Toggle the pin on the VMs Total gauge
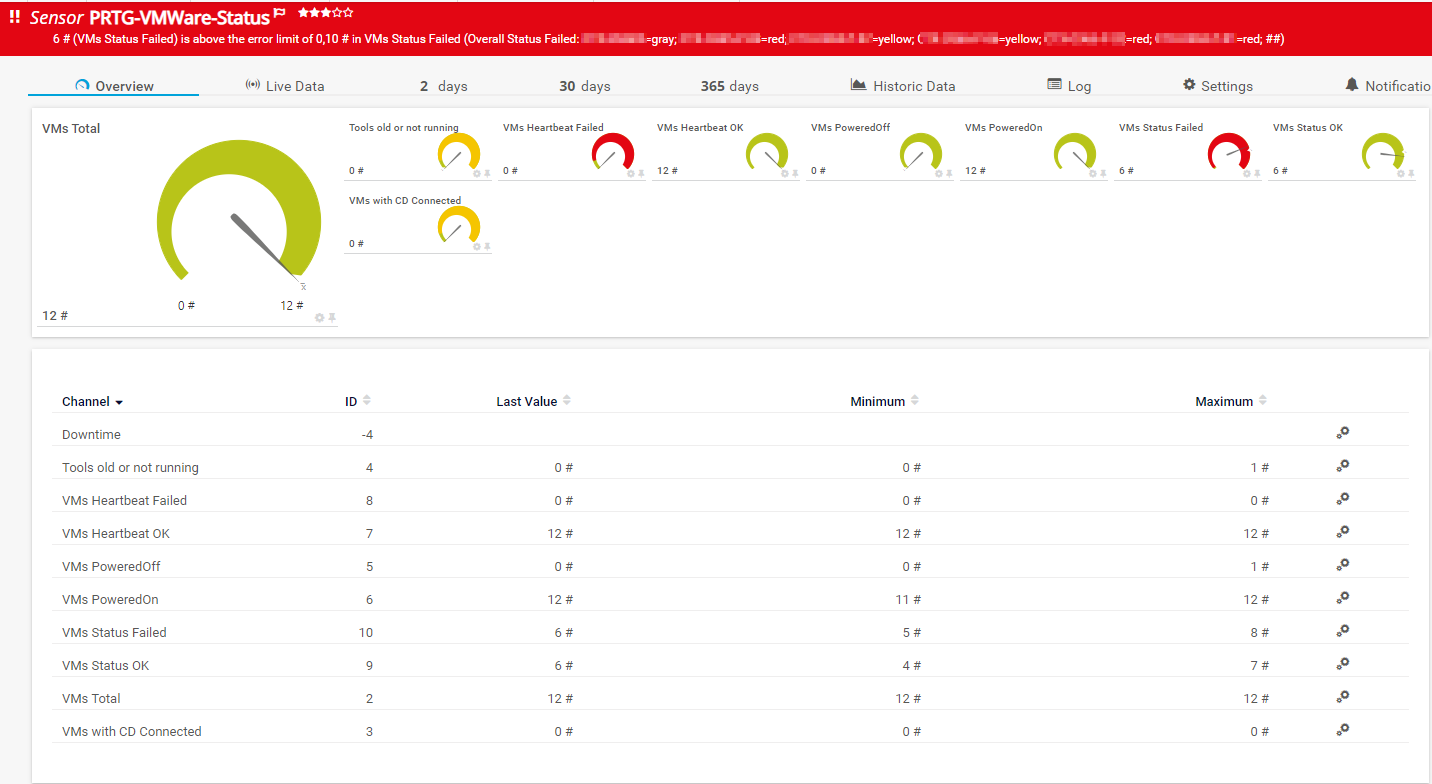This screenshot has height=784, width=1432. (332, 317)
